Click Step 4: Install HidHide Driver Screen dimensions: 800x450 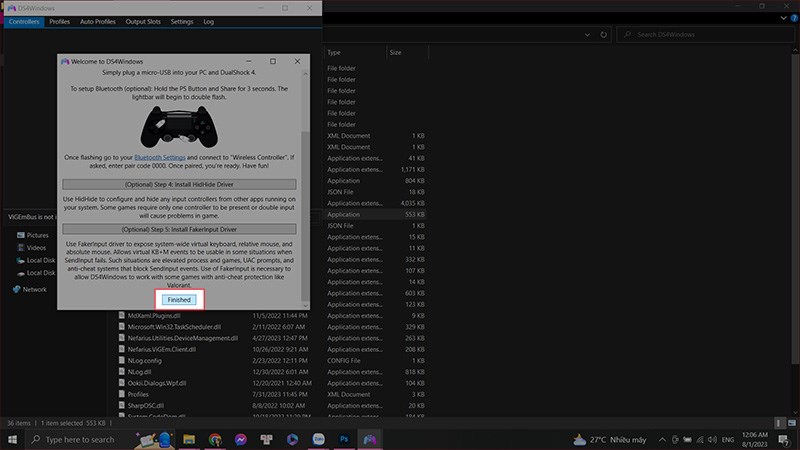tap(180, 184)
